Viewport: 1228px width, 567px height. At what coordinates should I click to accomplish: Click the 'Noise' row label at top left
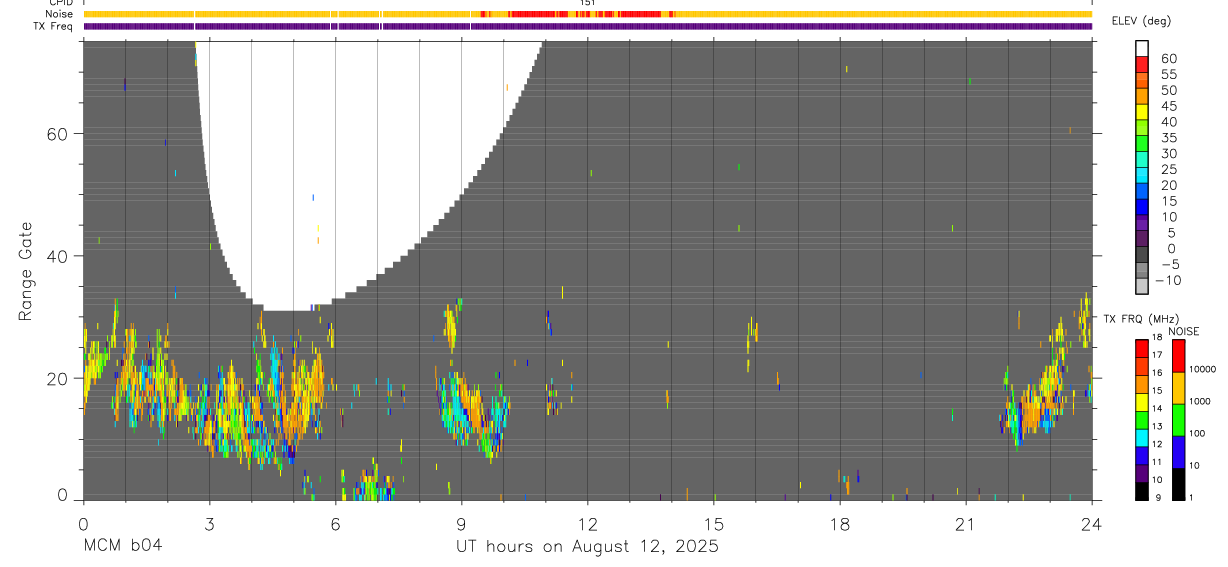(x=60, y=14)
